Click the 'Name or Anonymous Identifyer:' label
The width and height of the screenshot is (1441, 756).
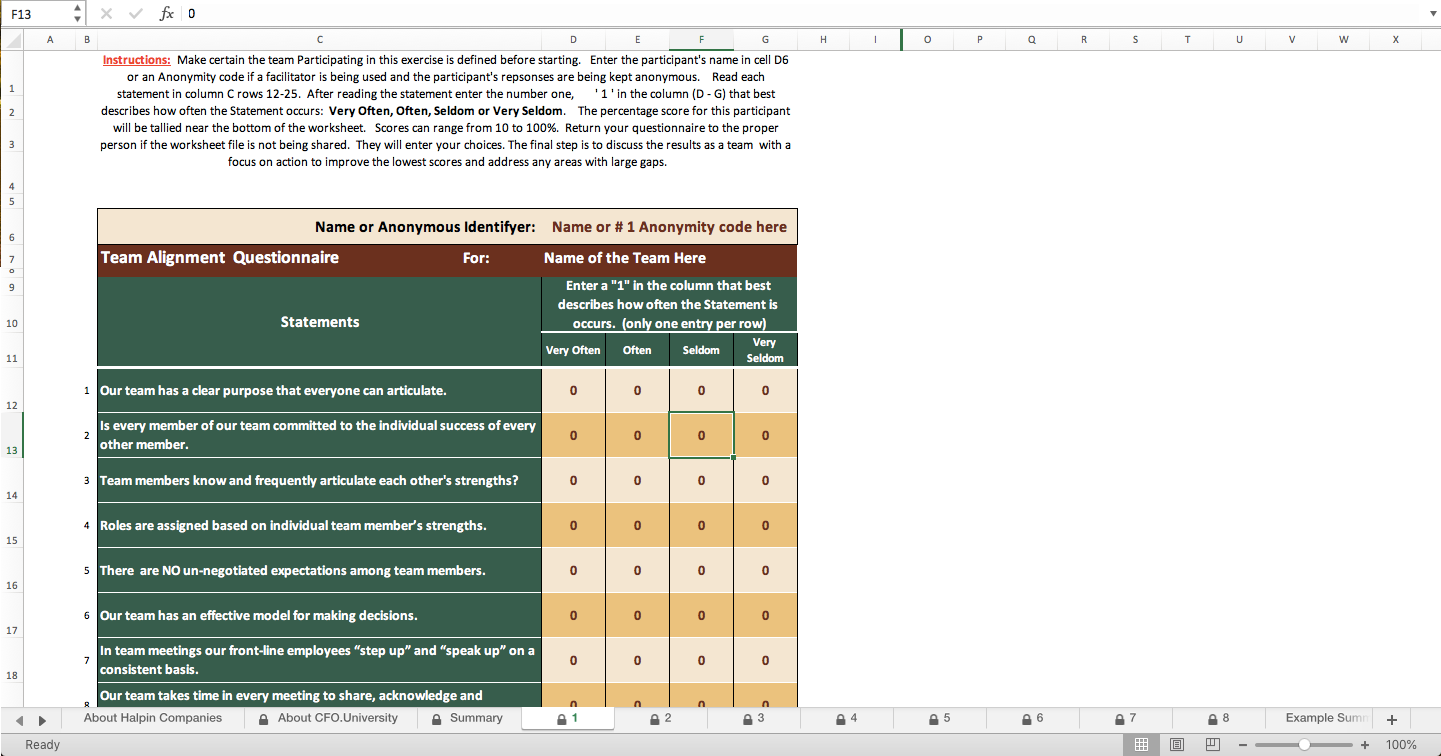pyautogui.click(x=424, y=227)
